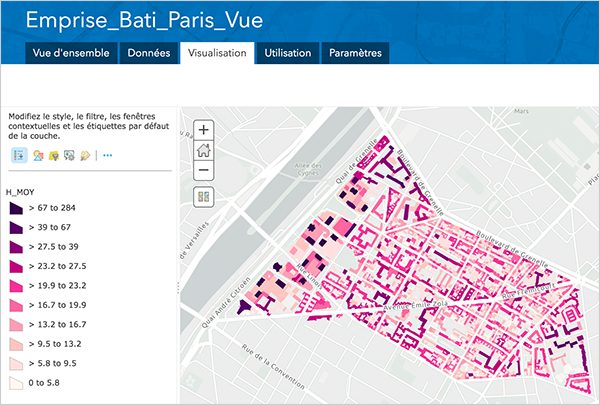Select the Visualisation tab

(217, 53)
